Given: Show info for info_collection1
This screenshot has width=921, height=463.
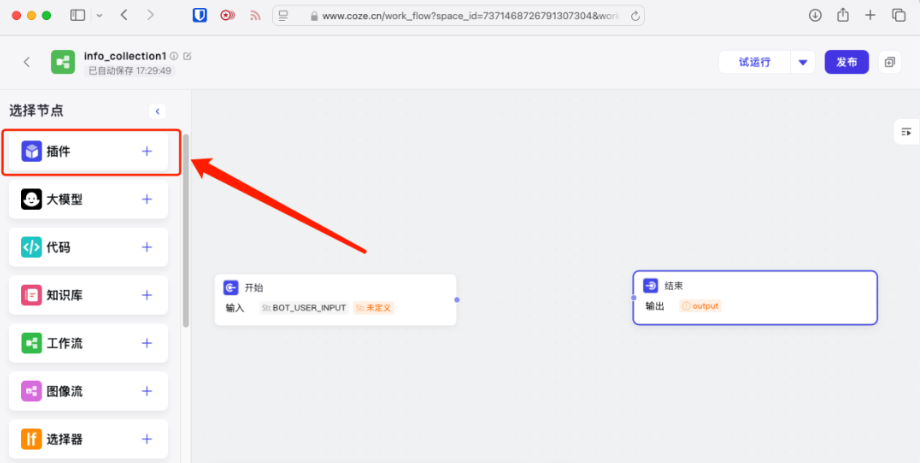Looking at the screenshot, I should [174, 56].
